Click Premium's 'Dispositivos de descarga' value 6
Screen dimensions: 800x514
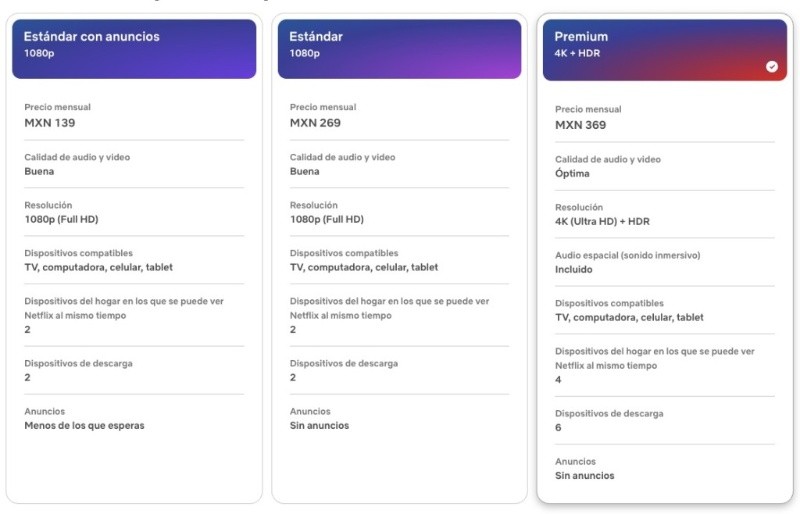(558, 427)
